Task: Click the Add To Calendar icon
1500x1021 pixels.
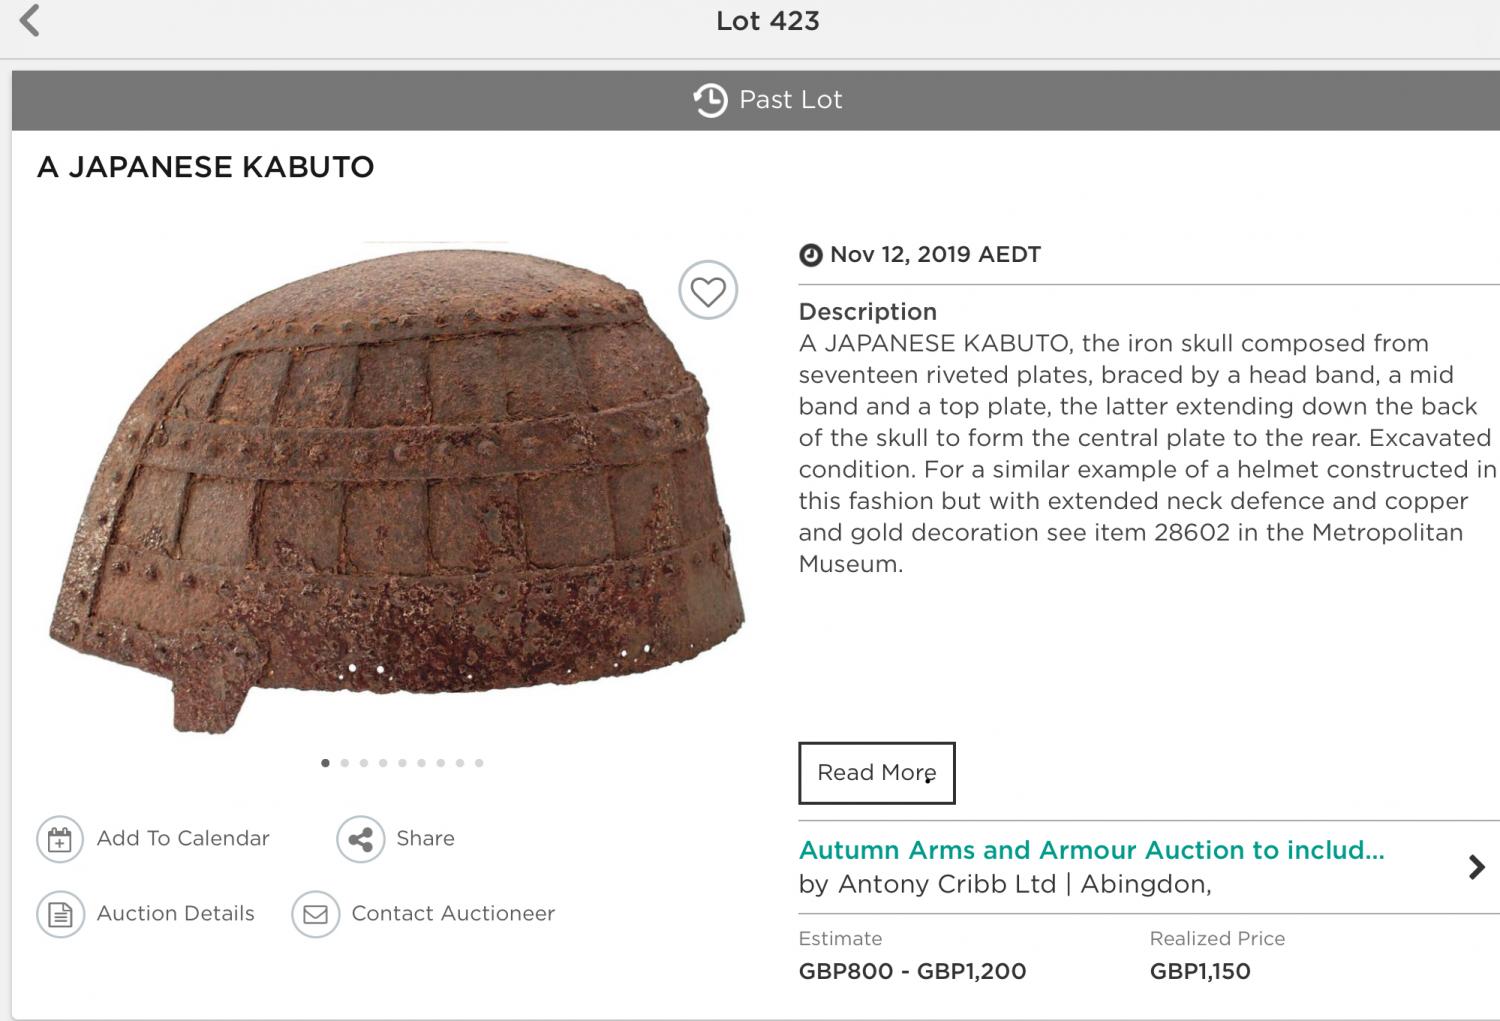Action: (x=60, y=839)
